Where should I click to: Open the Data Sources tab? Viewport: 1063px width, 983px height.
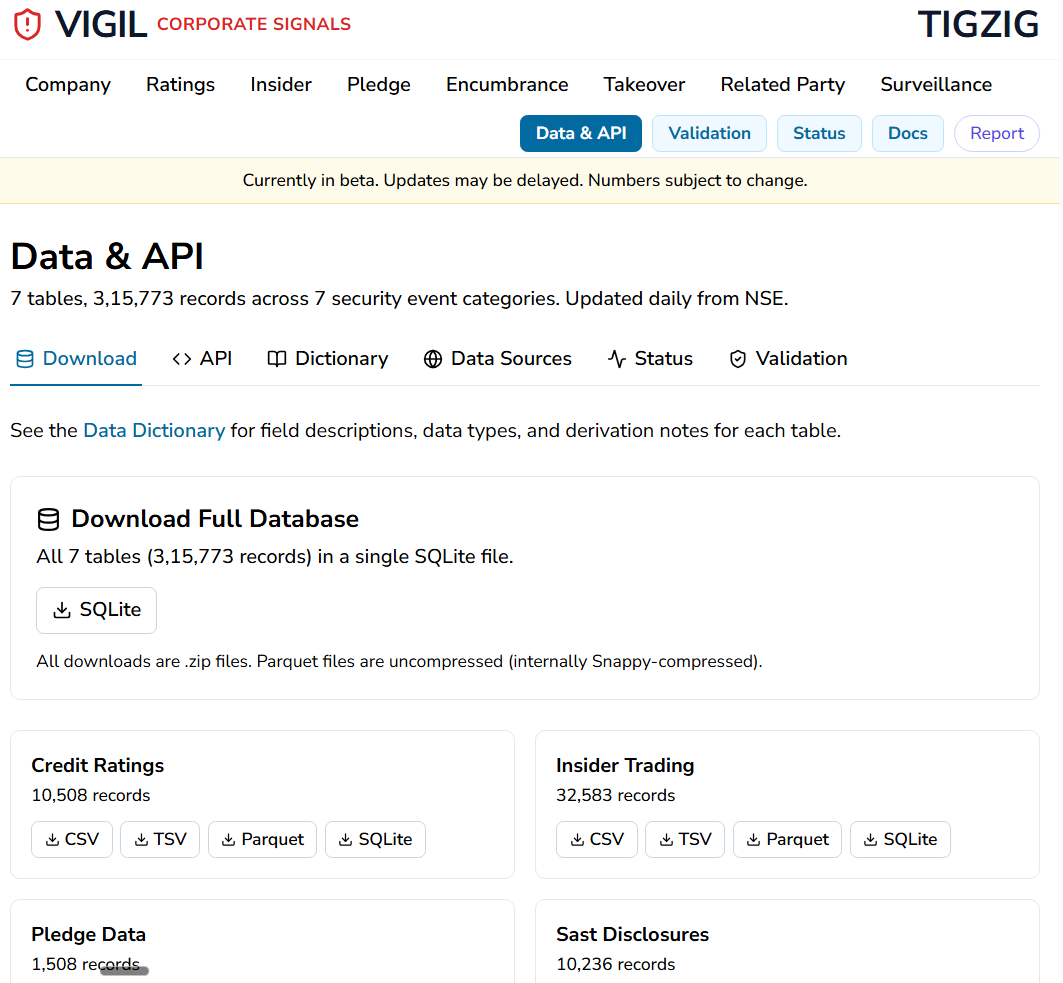point(498,359)
